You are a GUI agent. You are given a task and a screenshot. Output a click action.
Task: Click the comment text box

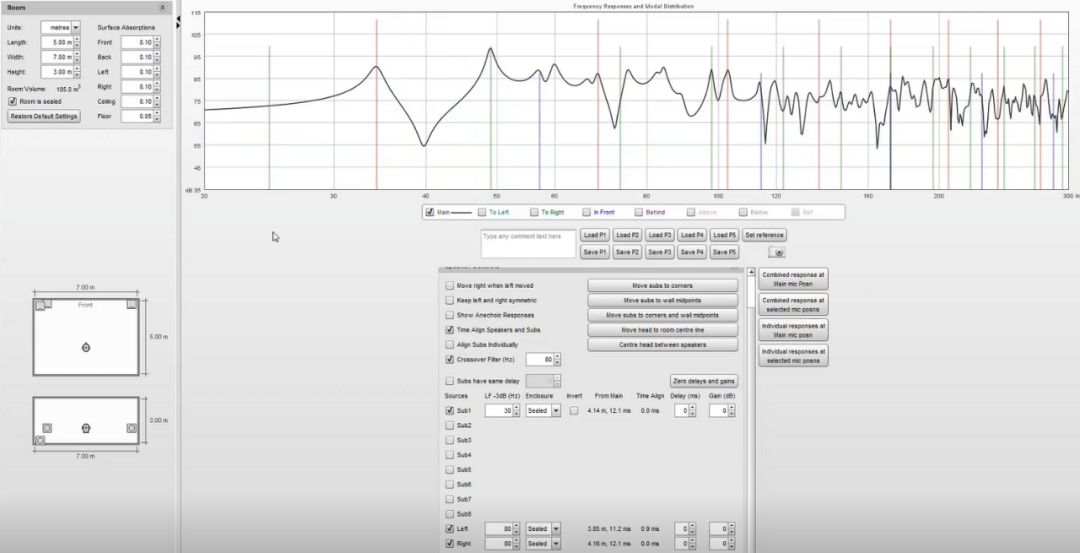(528, 244)
